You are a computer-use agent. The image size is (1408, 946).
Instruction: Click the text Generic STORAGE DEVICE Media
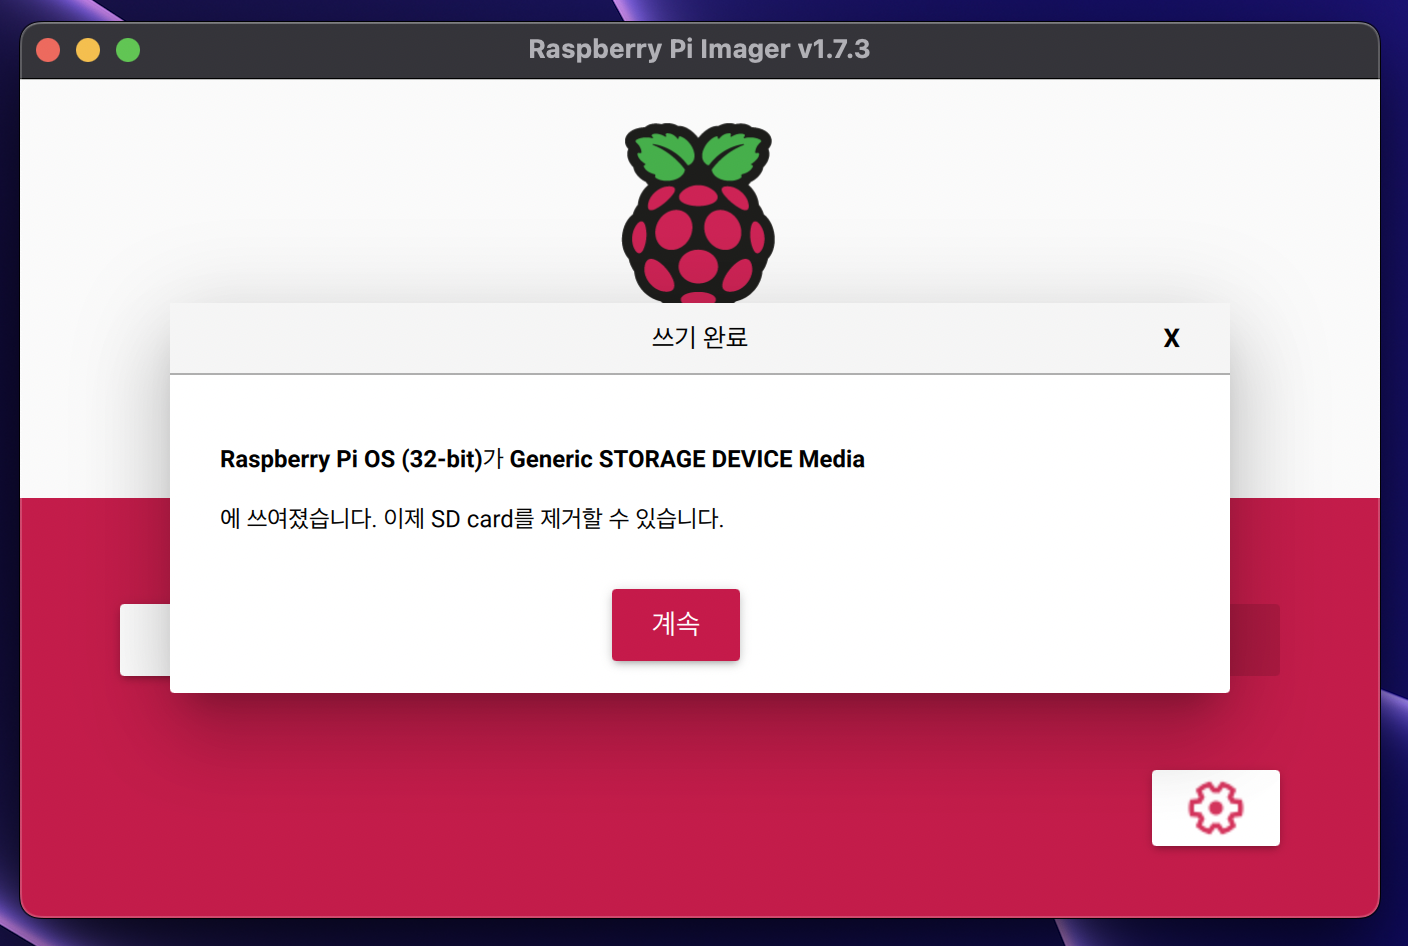point(687,459)
